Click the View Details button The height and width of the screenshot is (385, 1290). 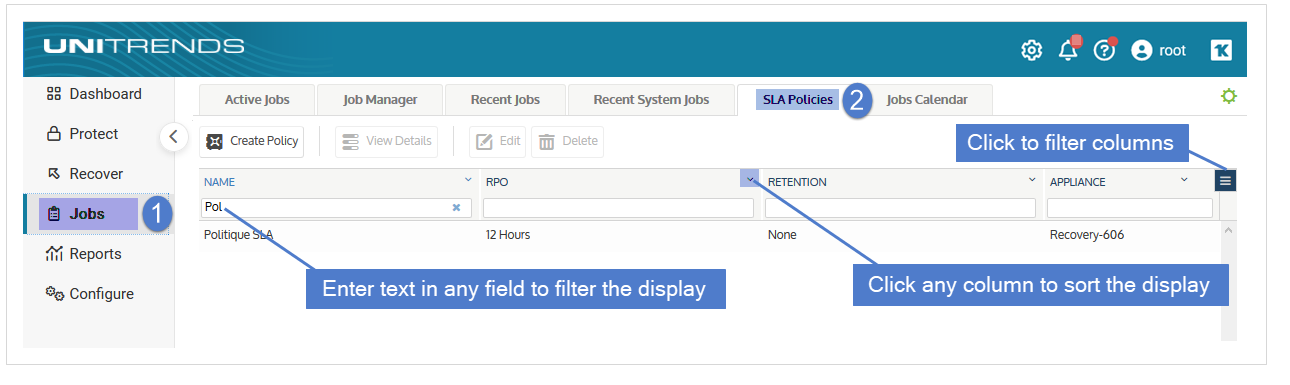coord(386,141)
